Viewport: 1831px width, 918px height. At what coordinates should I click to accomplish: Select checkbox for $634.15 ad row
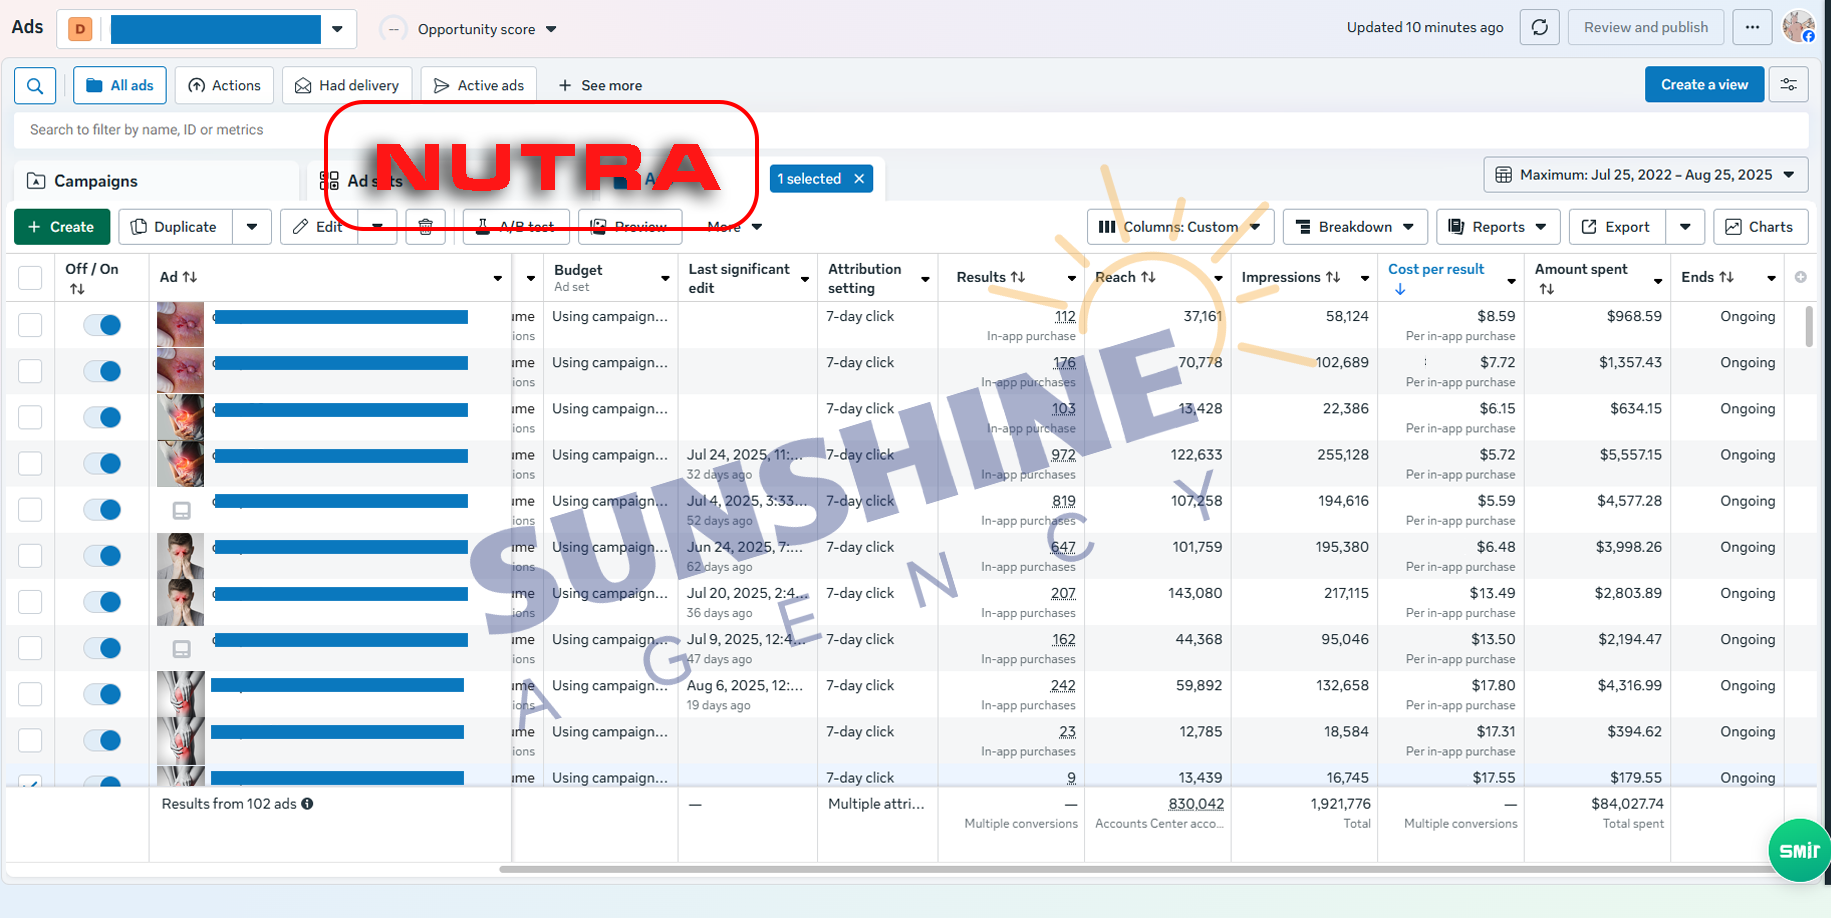30,417
